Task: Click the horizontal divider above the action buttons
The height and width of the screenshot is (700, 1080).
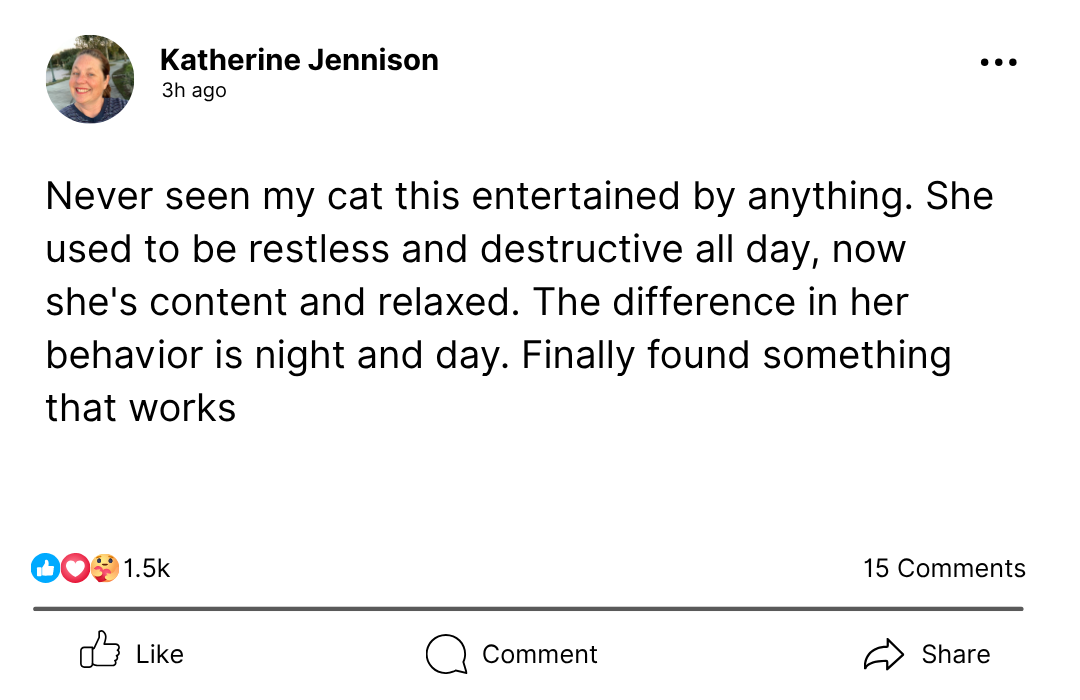Action: (x=528, y=608)
